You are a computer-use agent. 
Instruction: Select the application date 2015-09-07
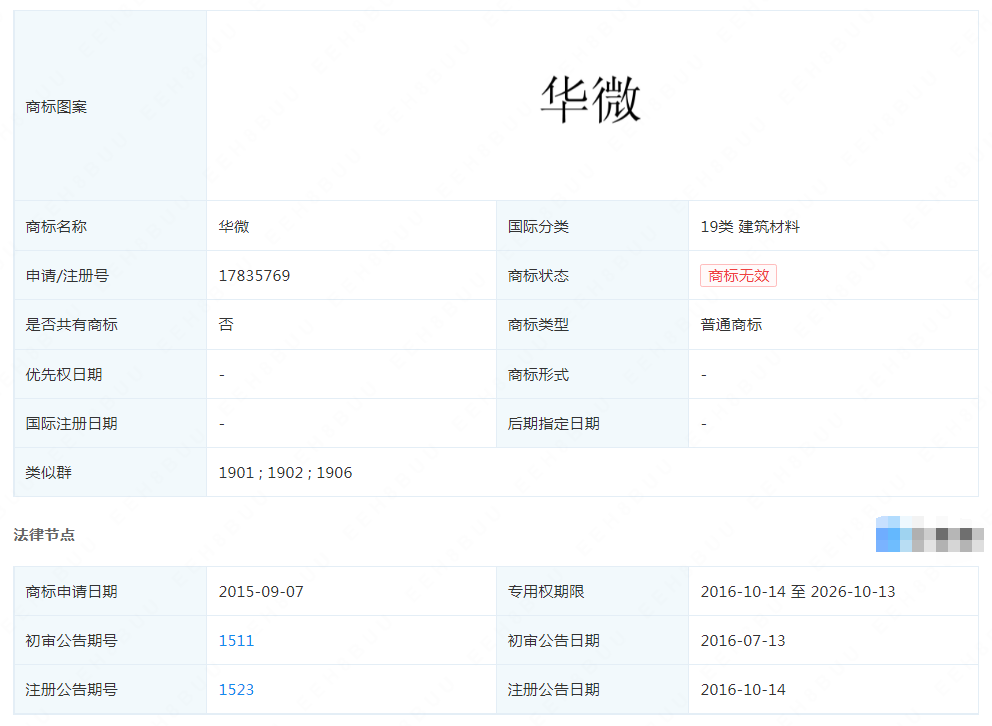tap(261, 591)
